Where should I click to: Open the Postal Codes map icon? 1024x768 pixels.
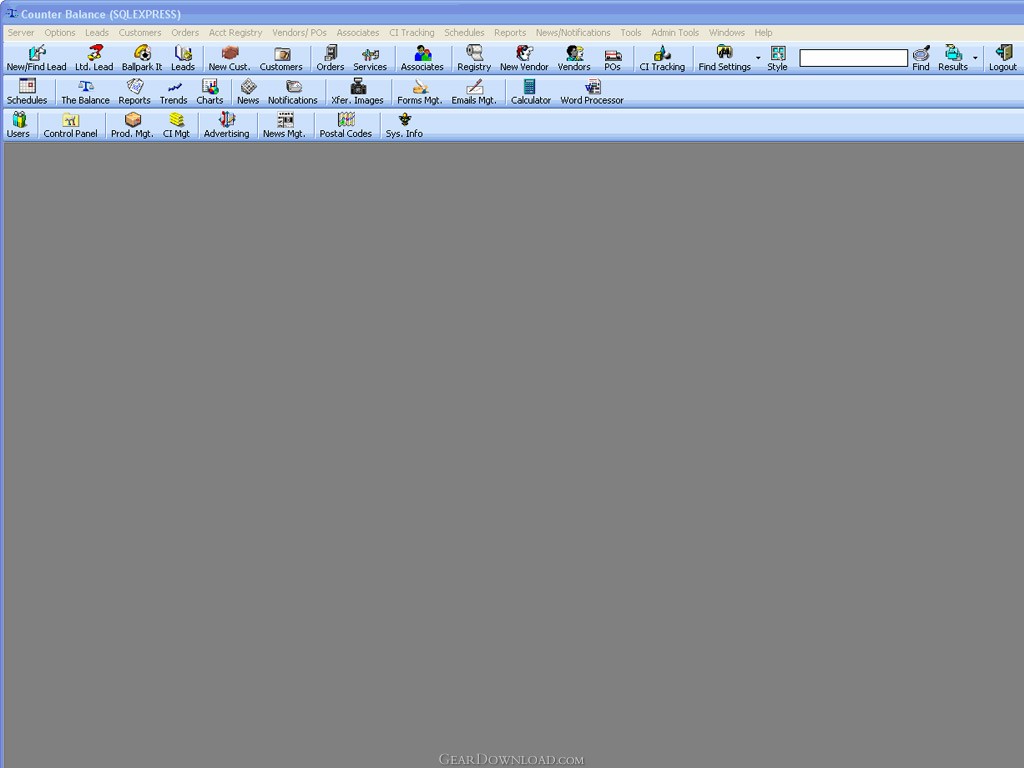click(x=345, y=125)
